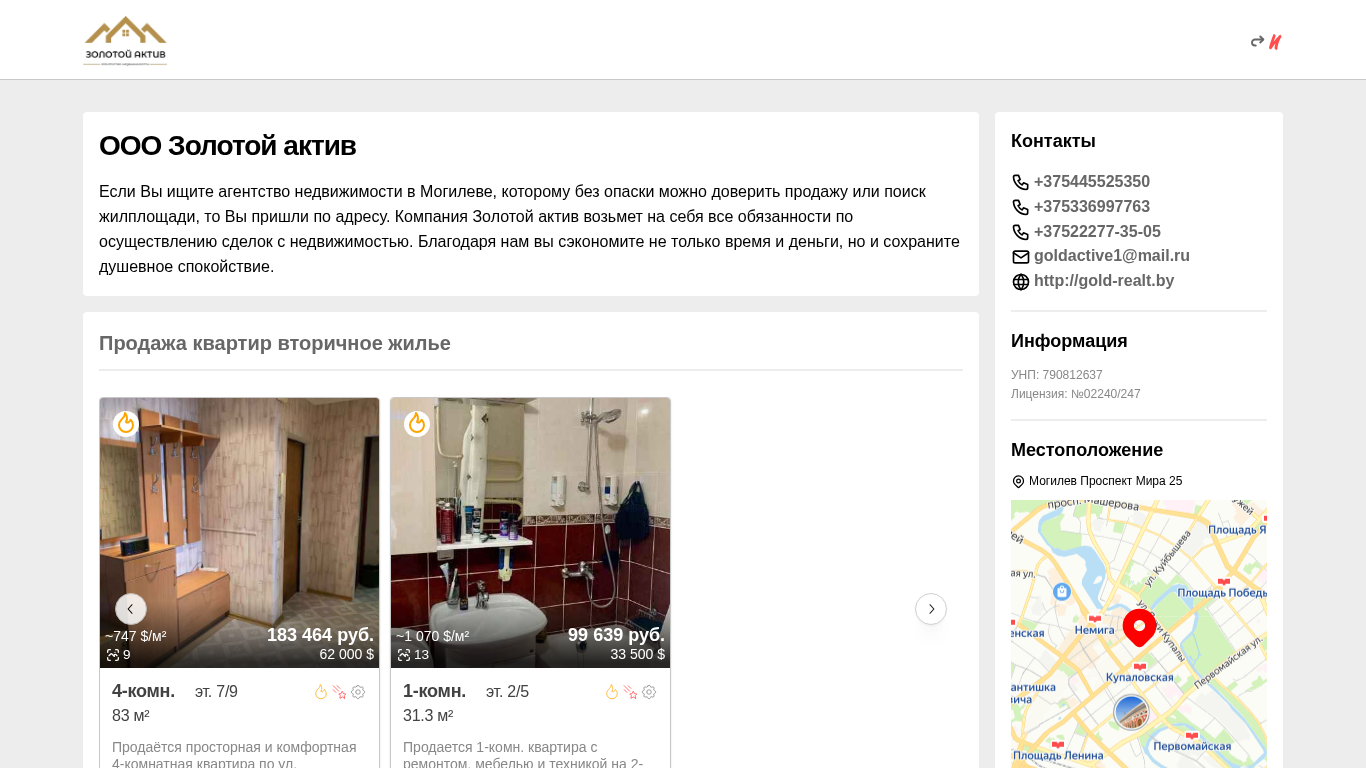The width and height of the screenshot is (1366, 768).
Task: Call the number +37522277-35-05
Action: (1097, 232)
